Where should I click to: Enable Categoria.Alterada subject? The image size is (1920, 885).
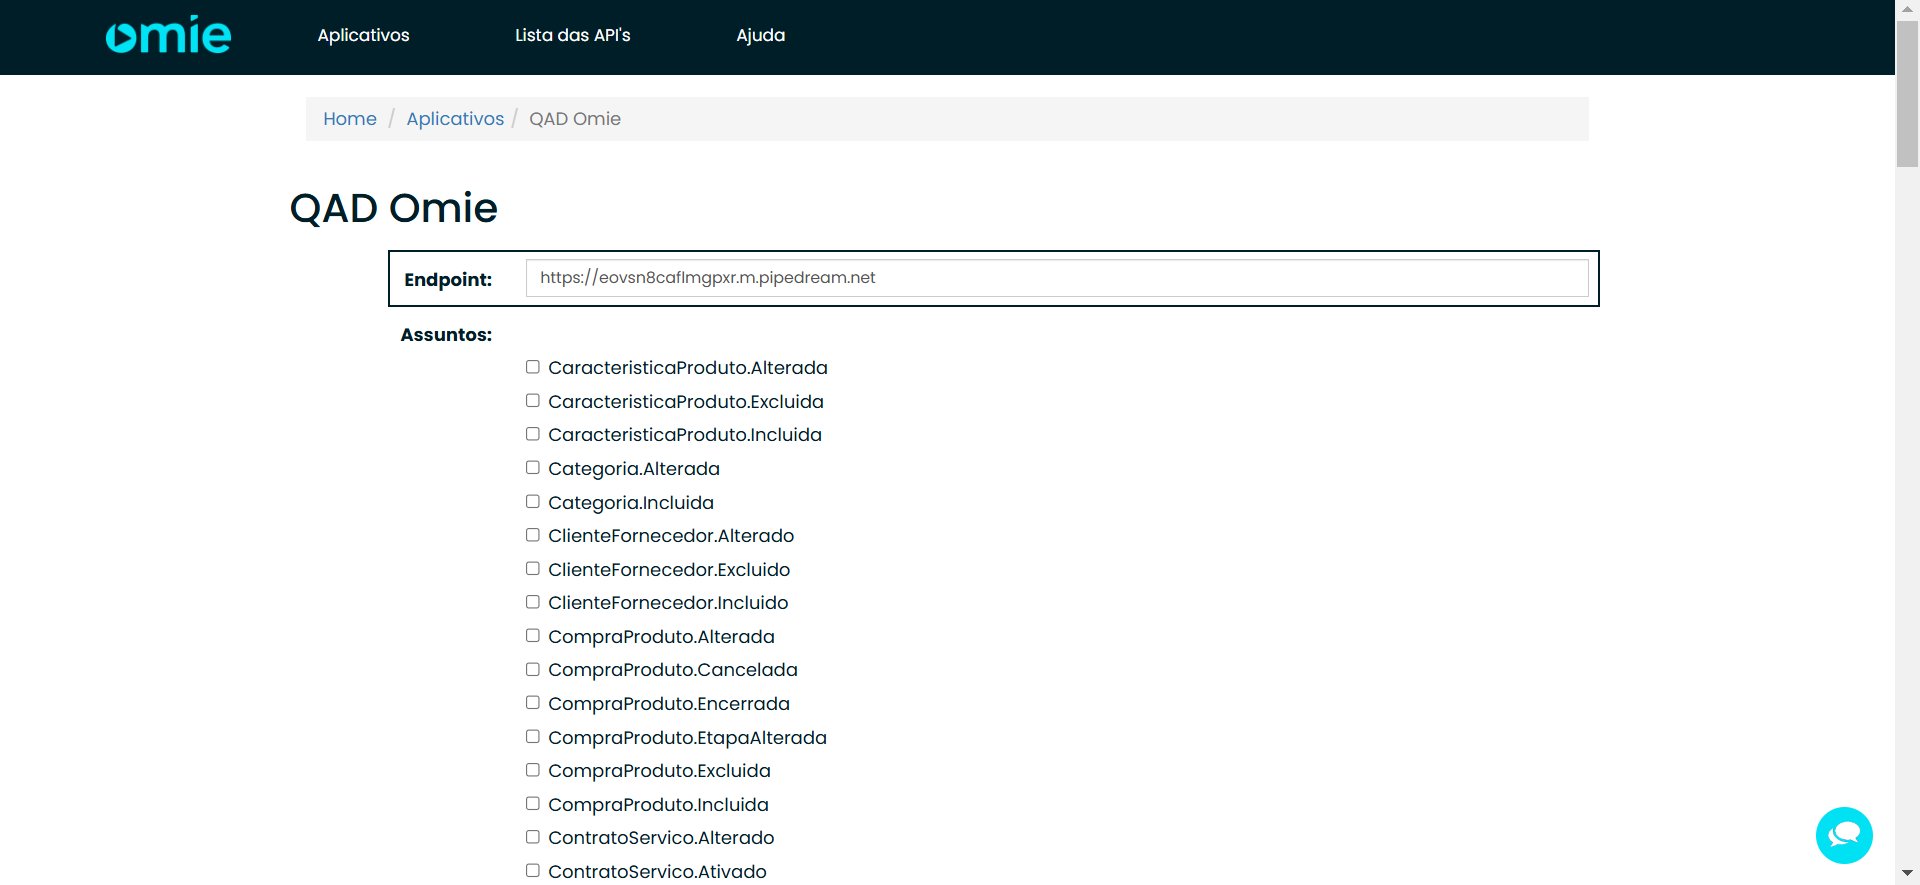point(533,468)
